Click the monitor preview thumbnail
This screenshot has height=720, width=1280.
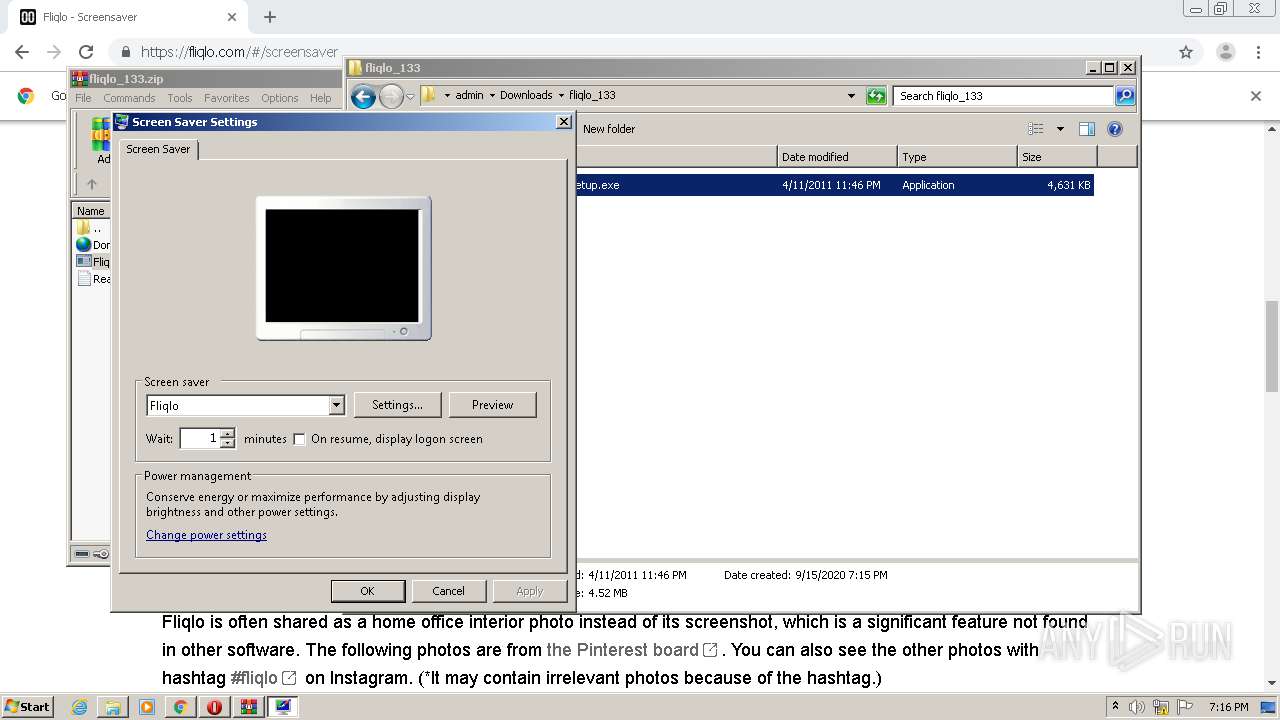click(x=343, y=268)
